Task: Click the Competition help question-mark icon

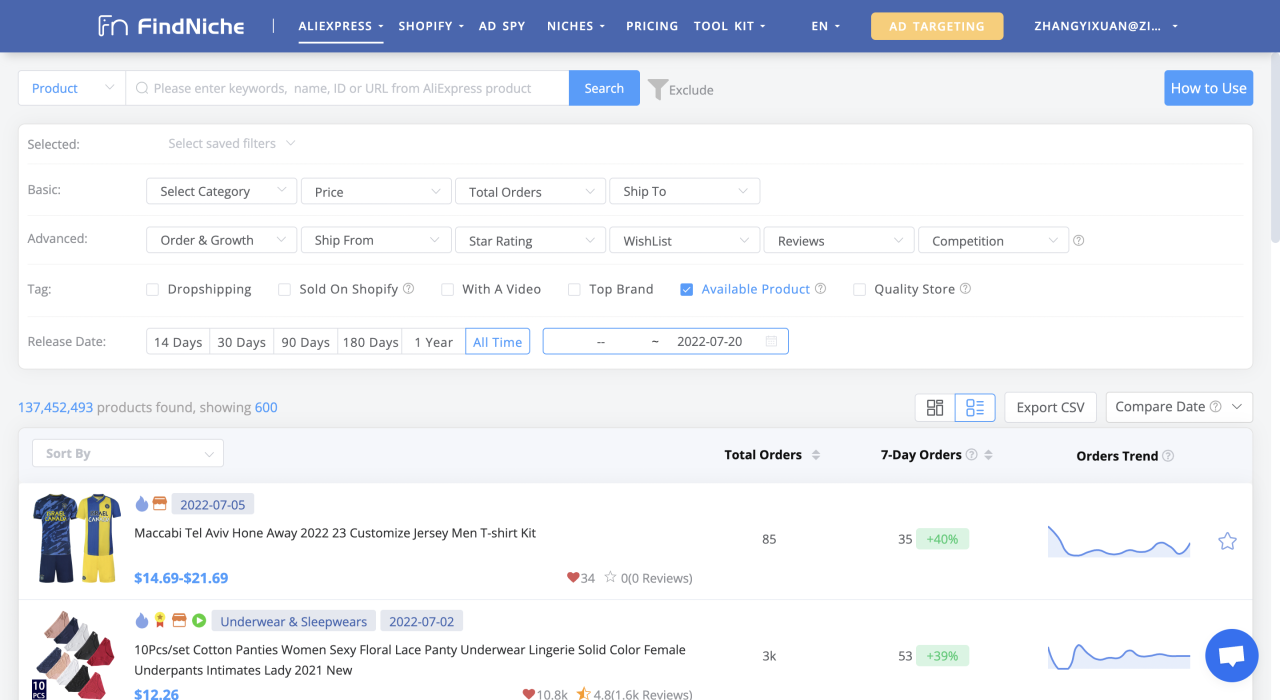Action: click(x=1078, y=241)
